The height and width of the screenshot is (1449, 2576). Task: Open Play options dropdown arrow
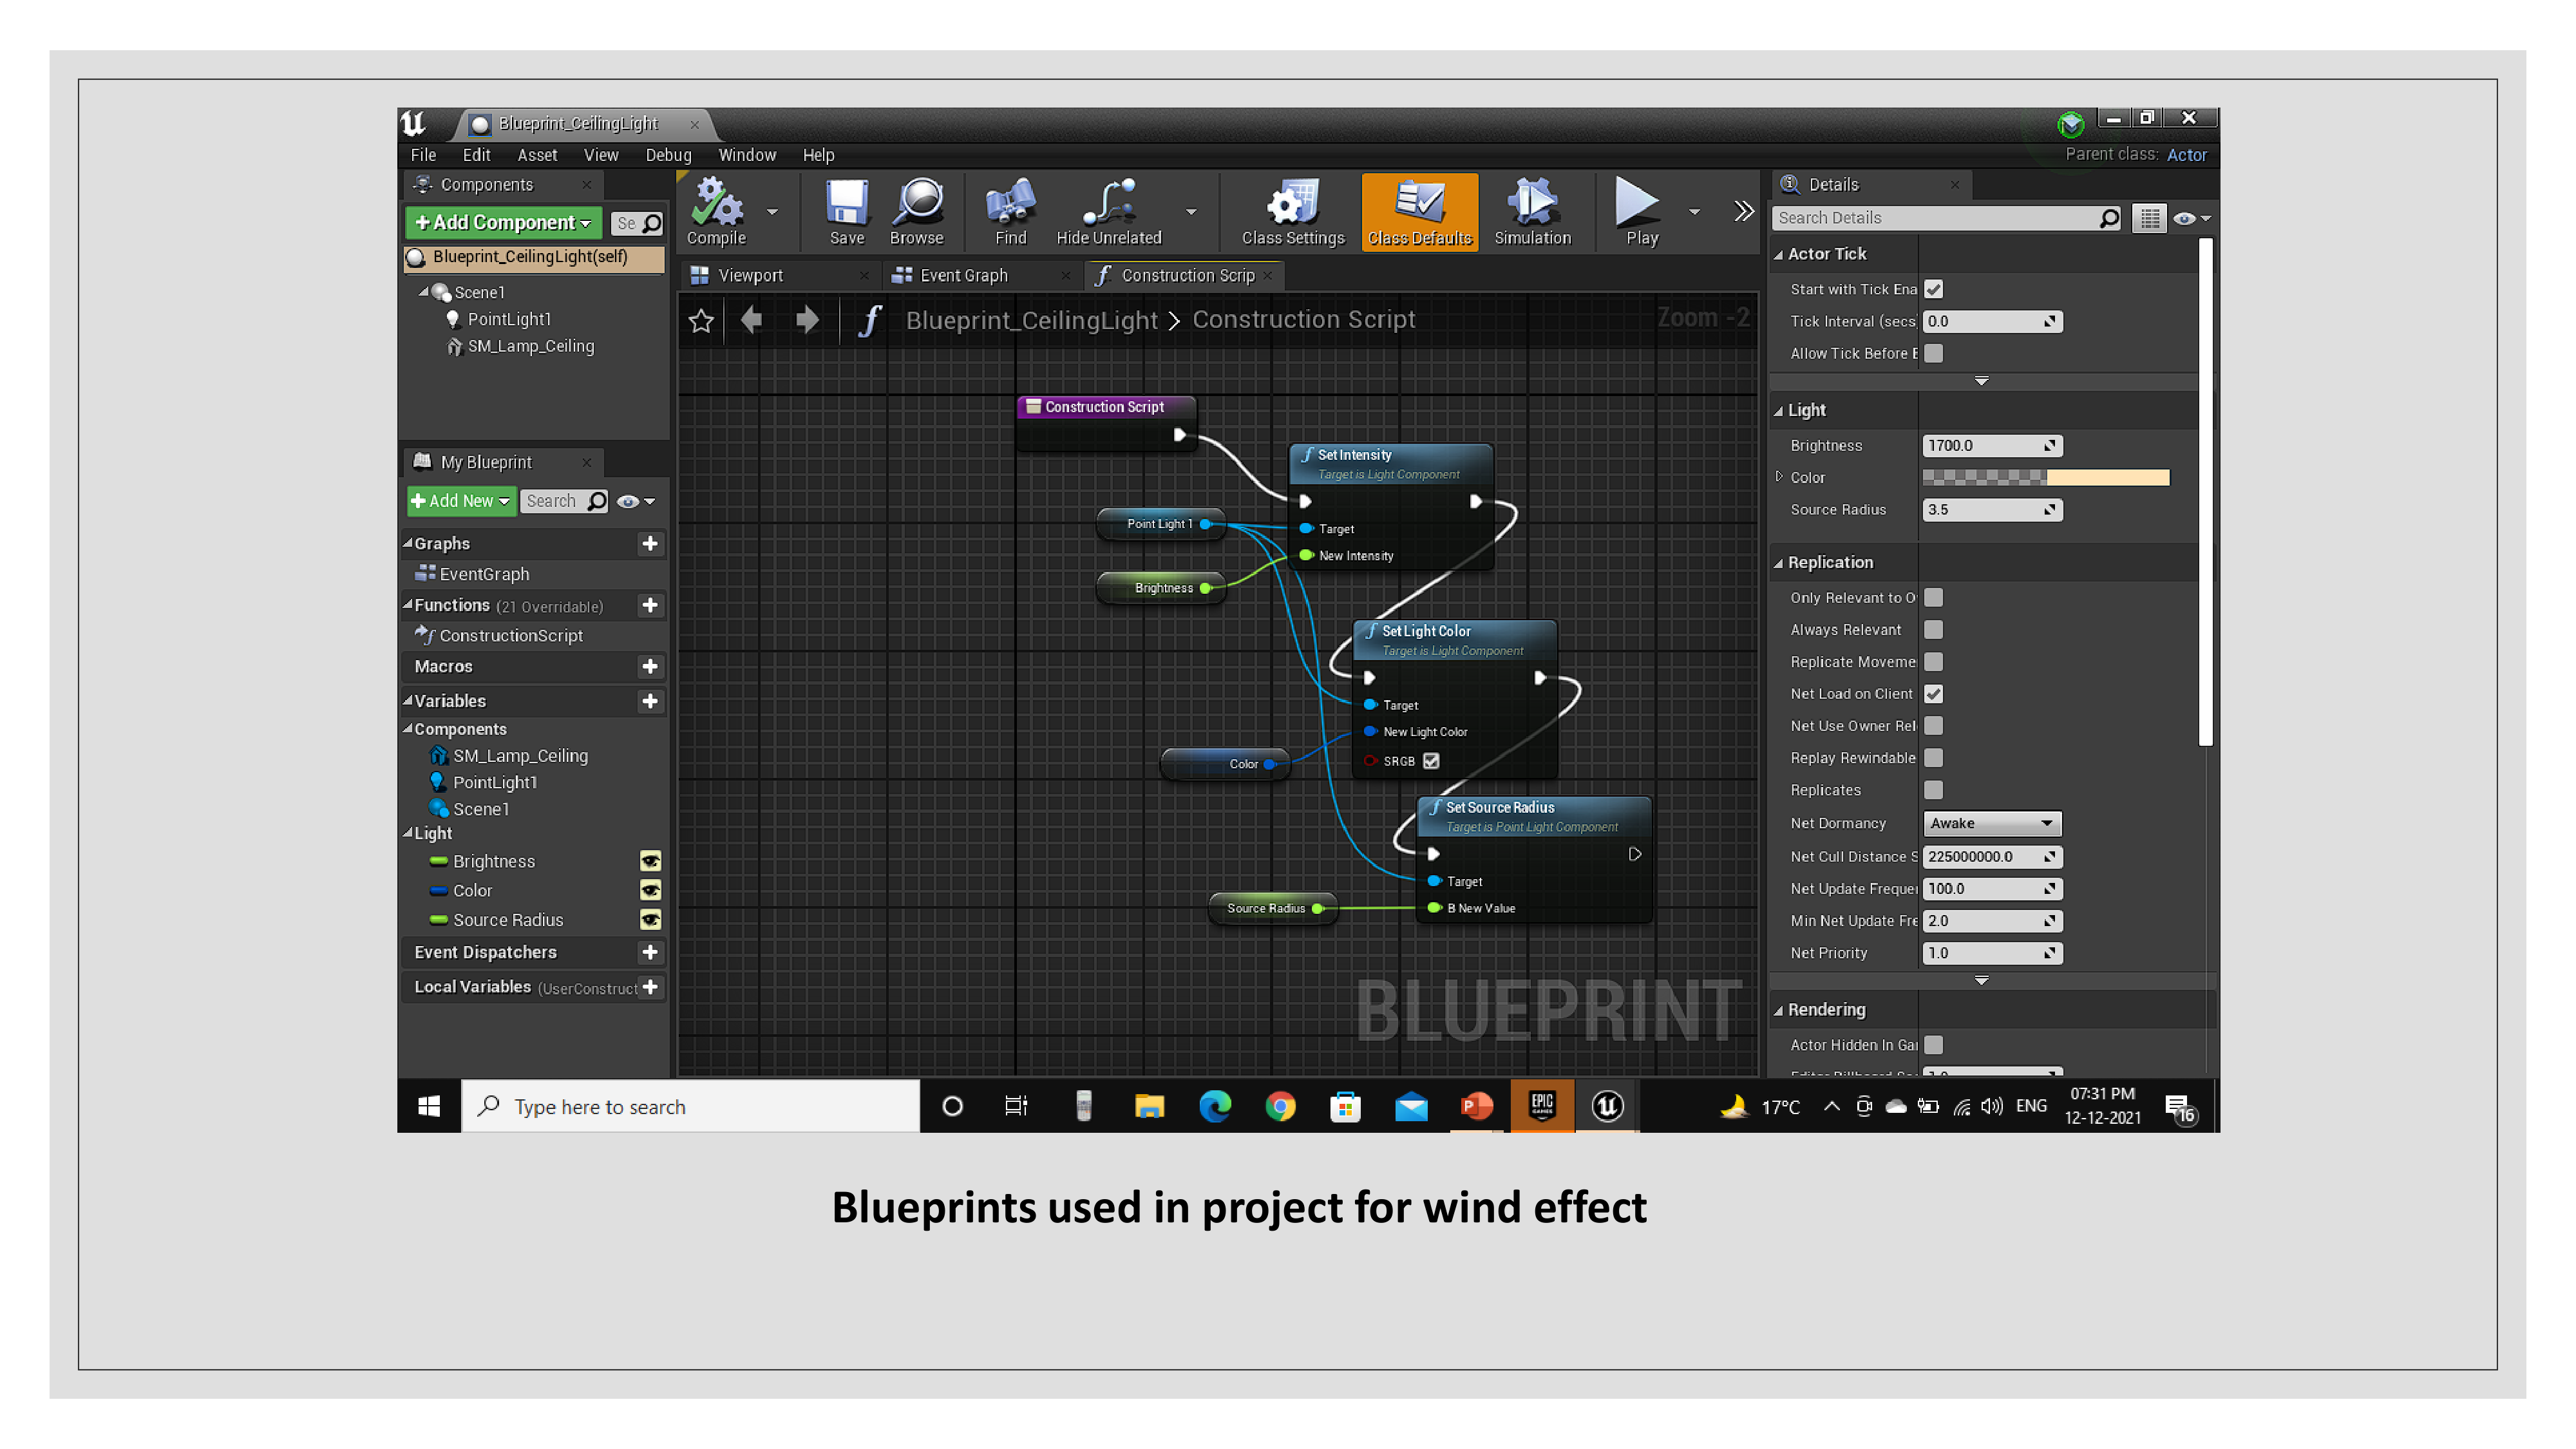click(x=1694, y=211)
